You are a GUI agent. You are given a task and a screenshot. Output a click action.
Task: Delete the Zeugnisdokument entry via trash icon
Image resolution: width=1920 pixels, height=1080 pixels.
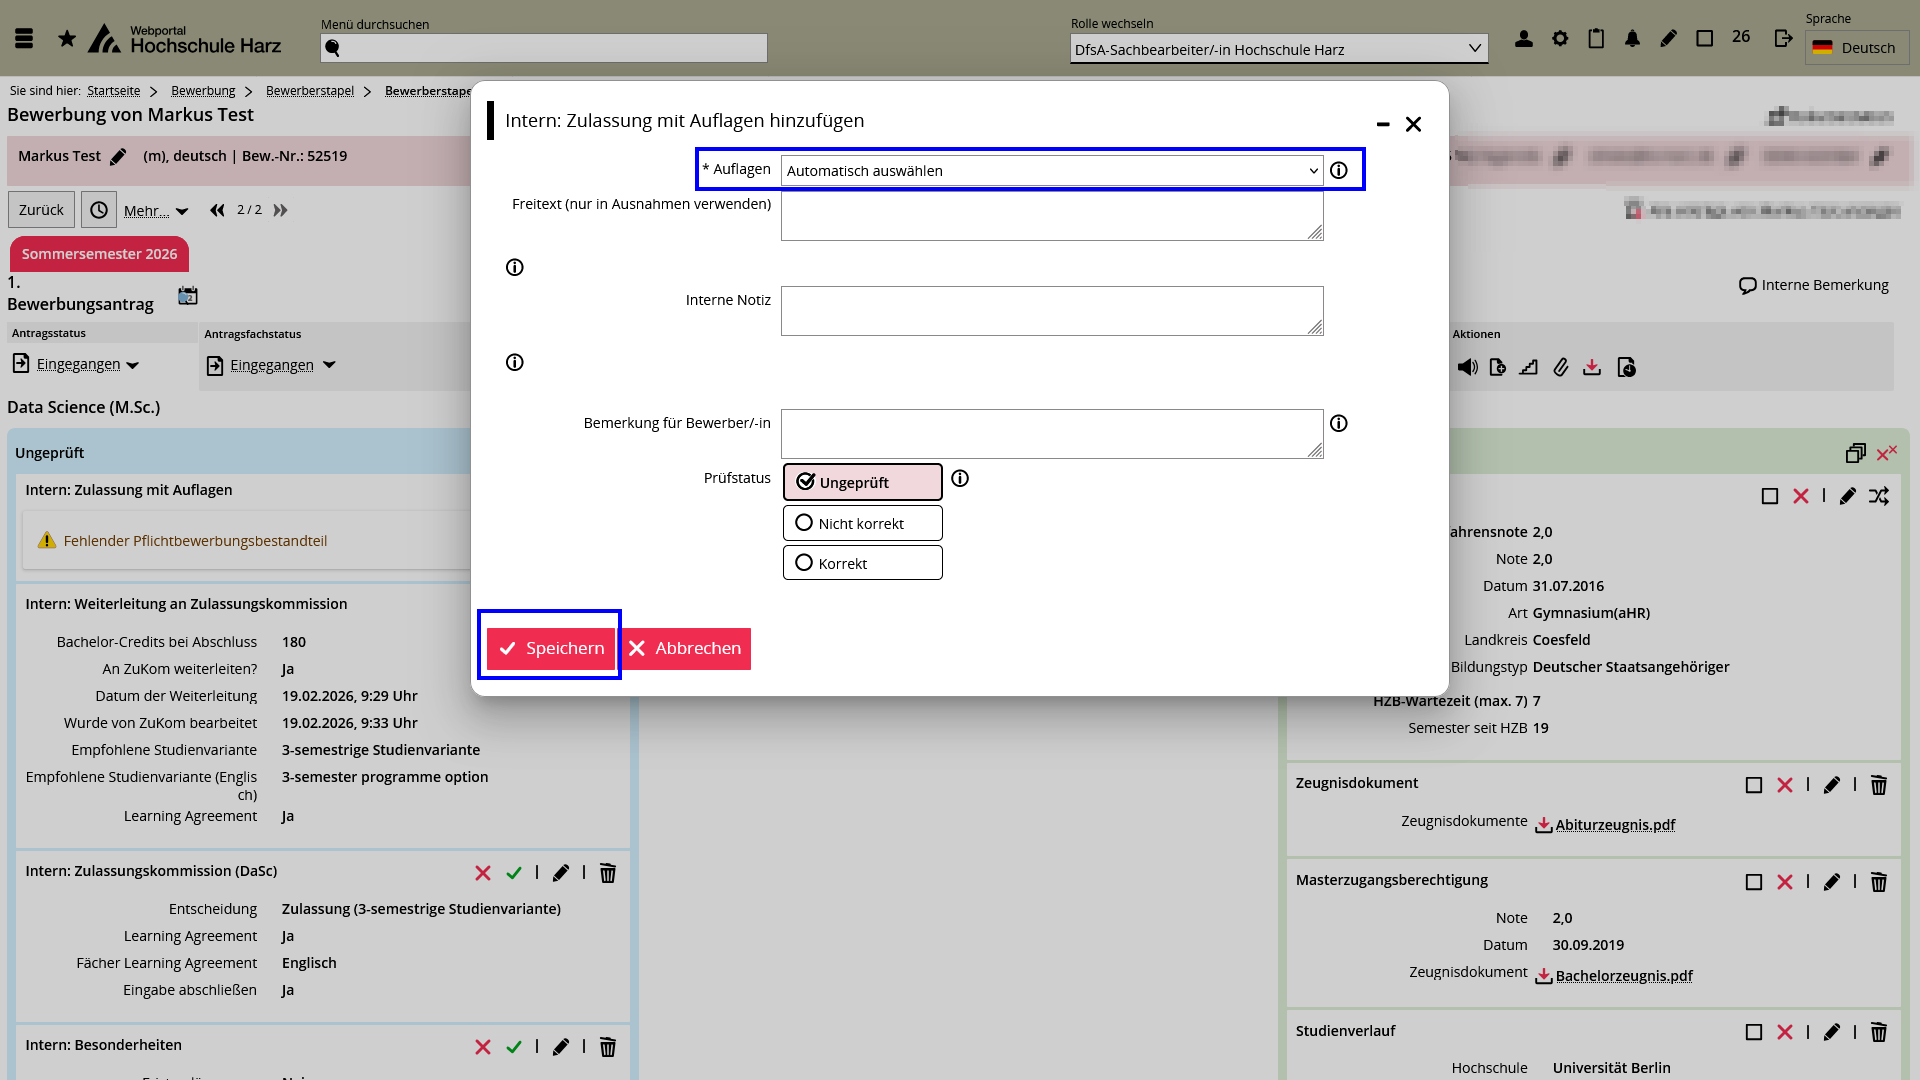[1879, 785]
